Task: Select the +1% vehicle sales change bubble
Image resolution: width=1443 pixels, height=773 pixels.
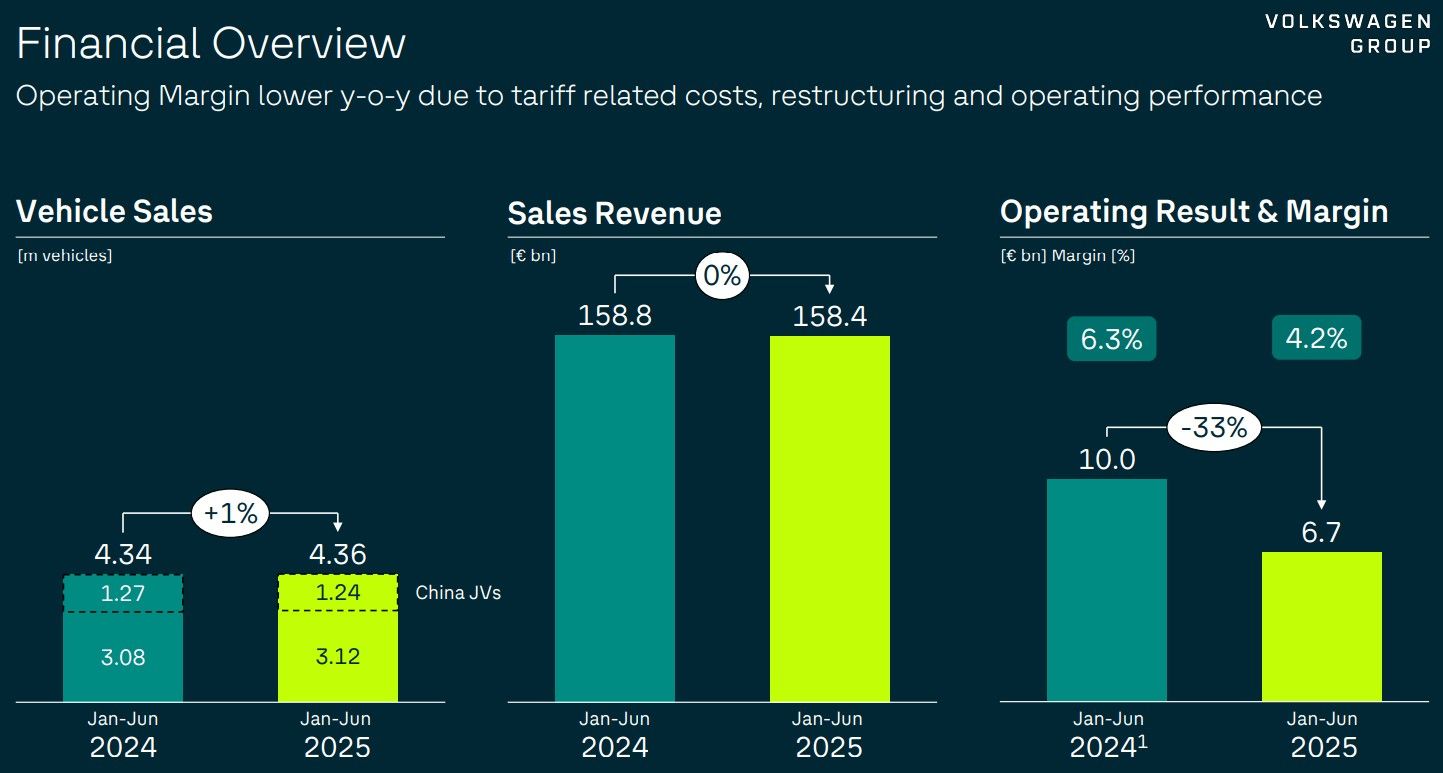Action: (230, 514)
